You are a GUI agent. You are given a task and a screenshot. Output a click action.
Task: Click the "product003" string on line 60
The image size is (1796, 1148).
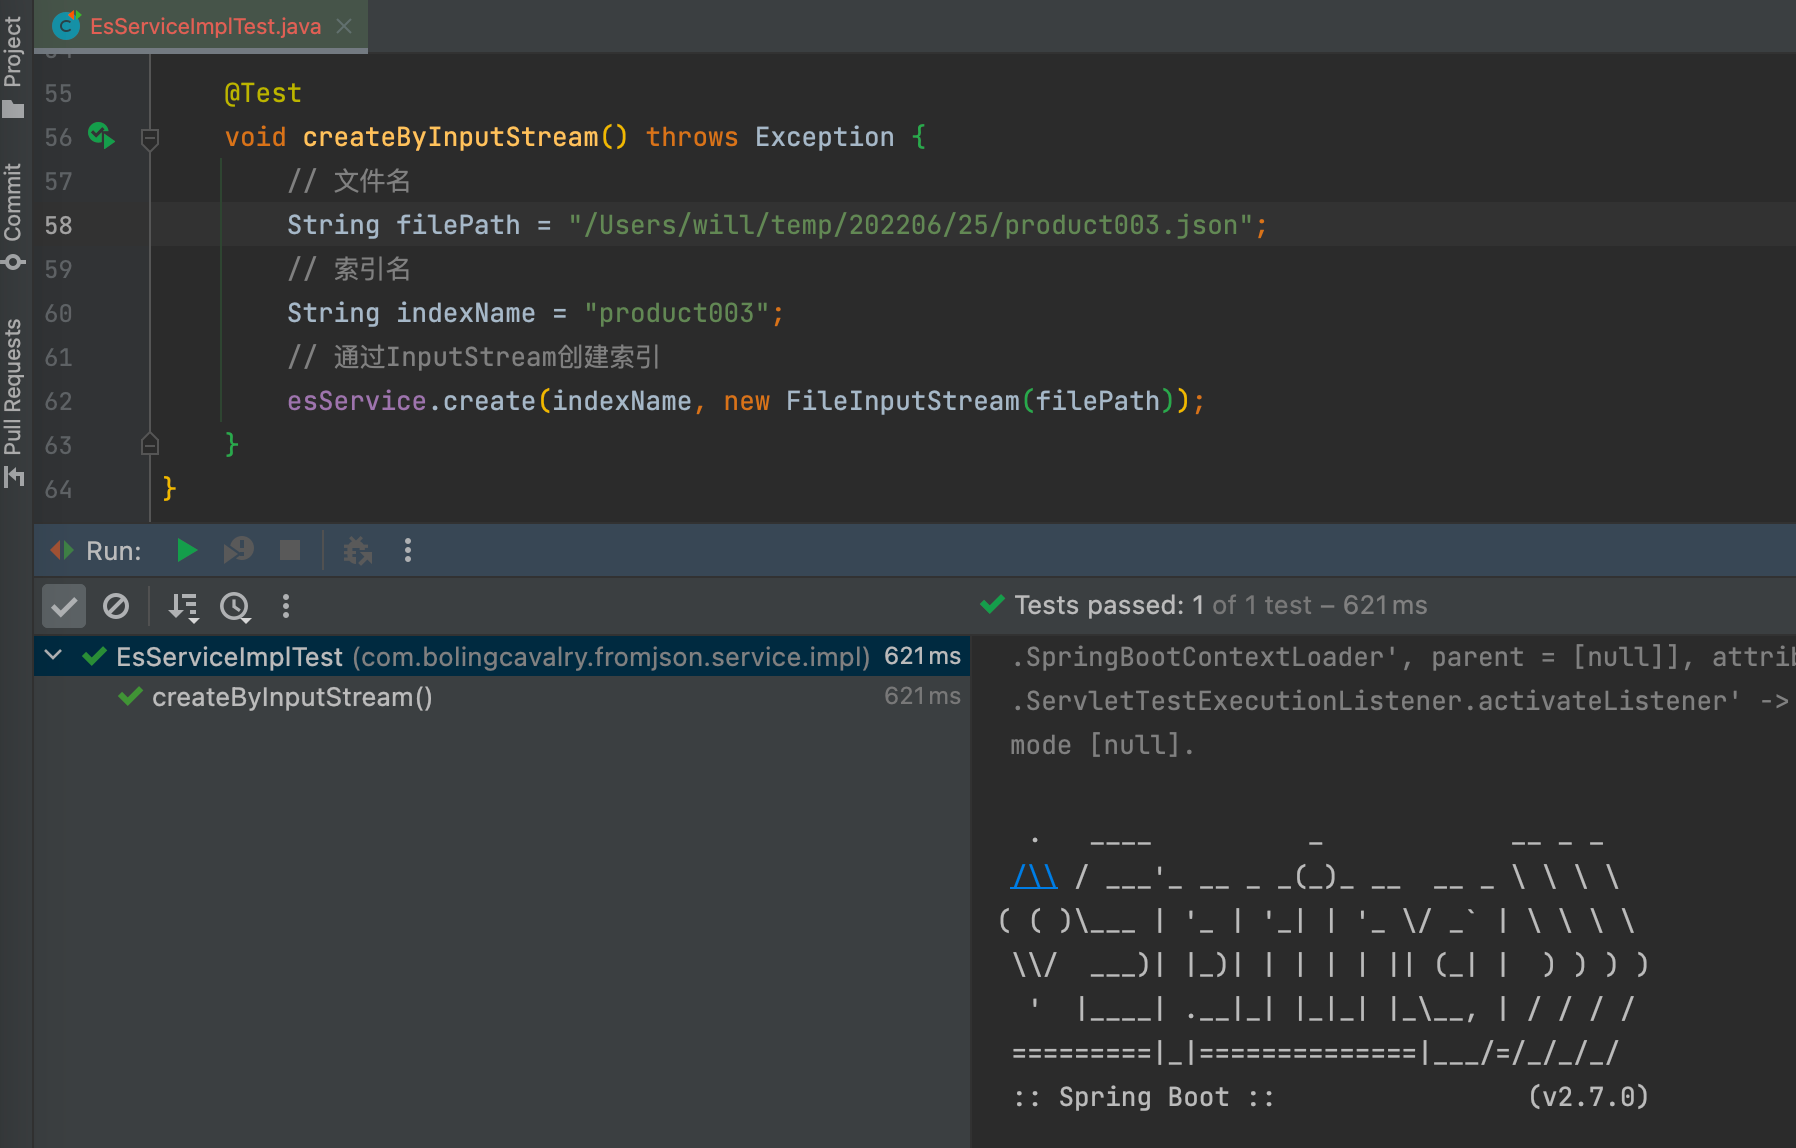[x=676, y=313]
